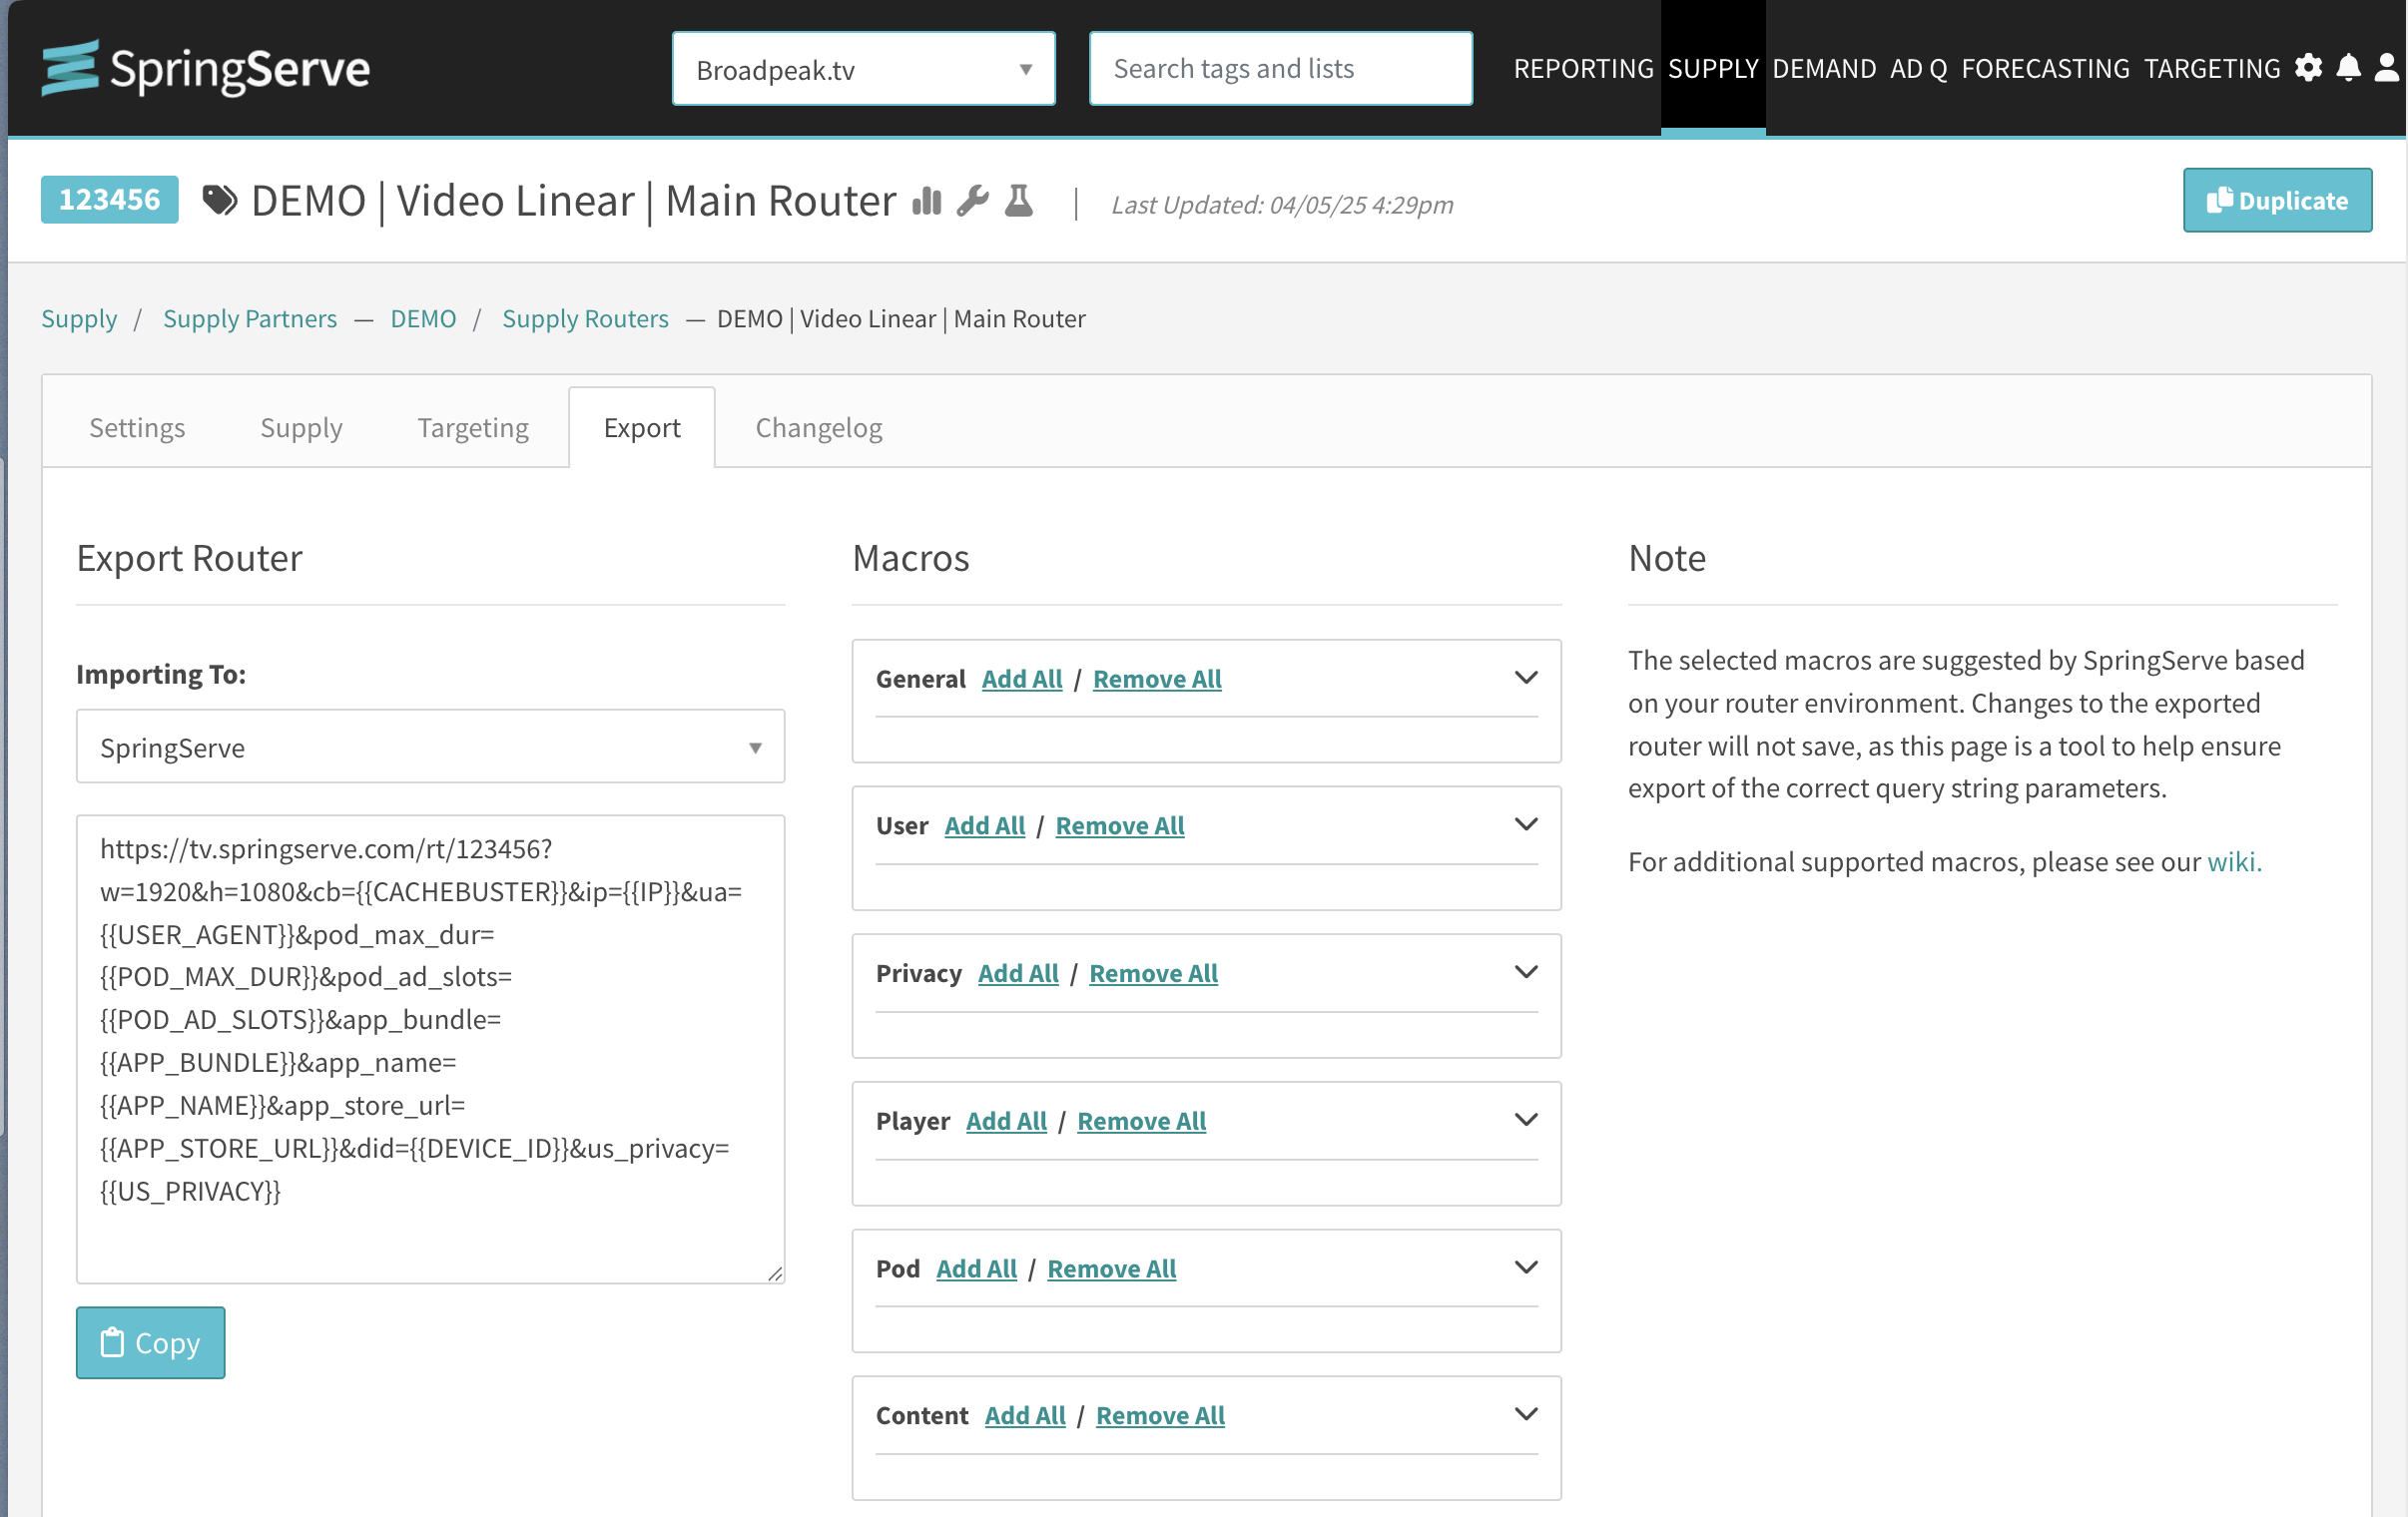Screen dimensions: 2408x1517
Task: Expand the Privacy macros section chevron
Action: (1525, 972)
